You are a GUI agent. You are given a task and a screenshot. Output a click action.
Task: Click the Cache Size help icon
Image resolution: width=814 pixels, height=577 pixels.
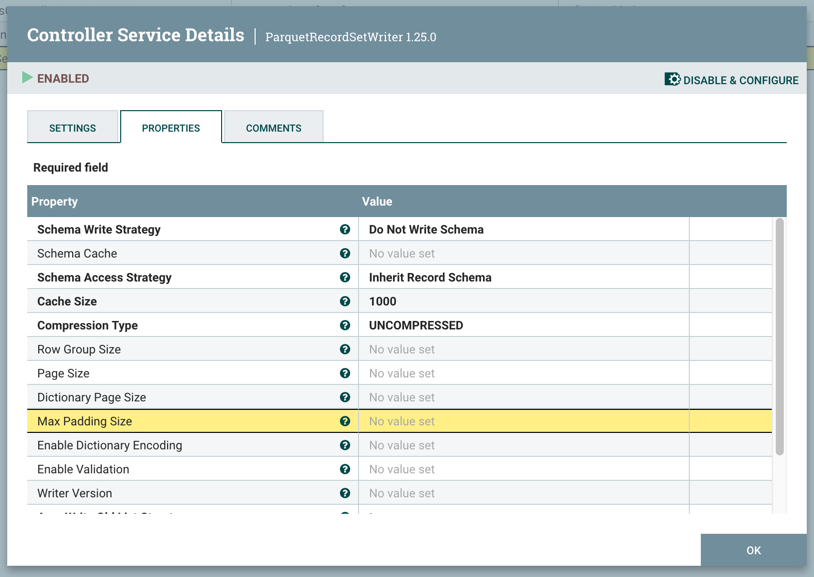pyautogui.click(x=345, y=302)
